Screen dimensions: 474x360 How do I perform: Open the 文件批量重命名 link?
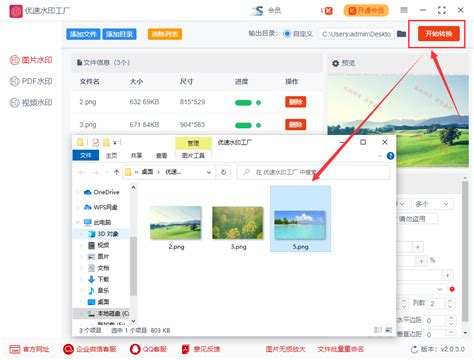click(340, 349)
